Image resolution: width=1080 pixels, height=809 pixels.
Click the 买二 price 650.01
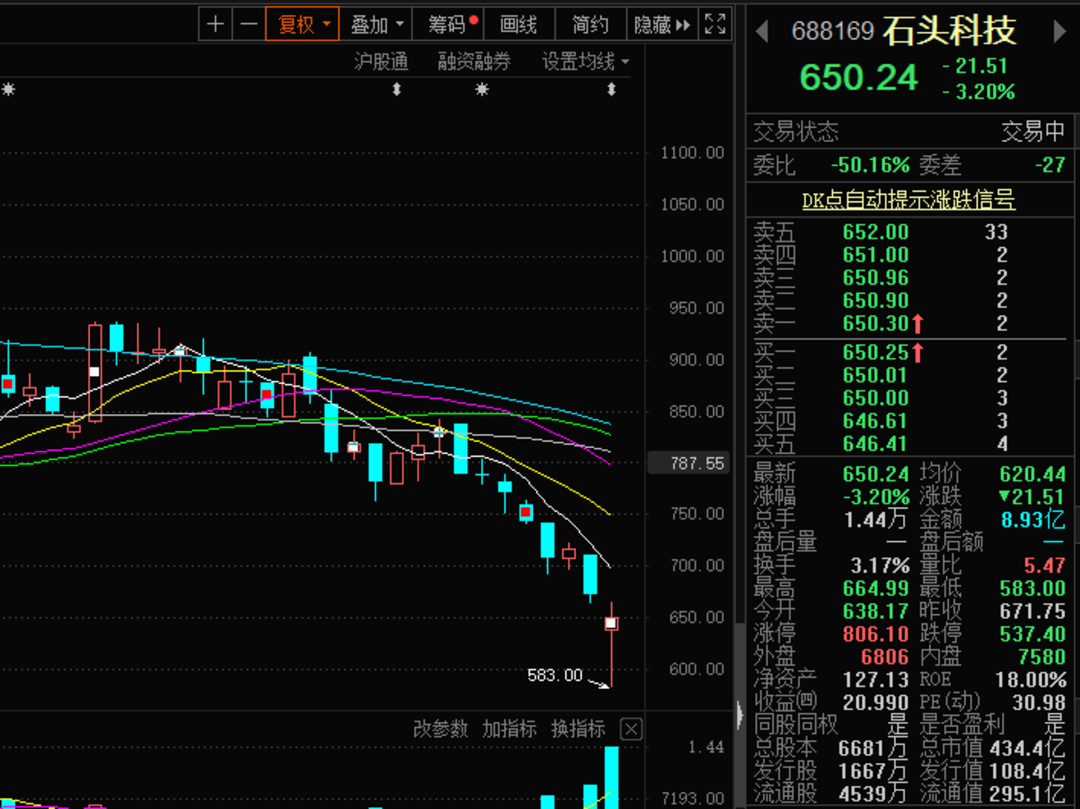coord(875,375)
